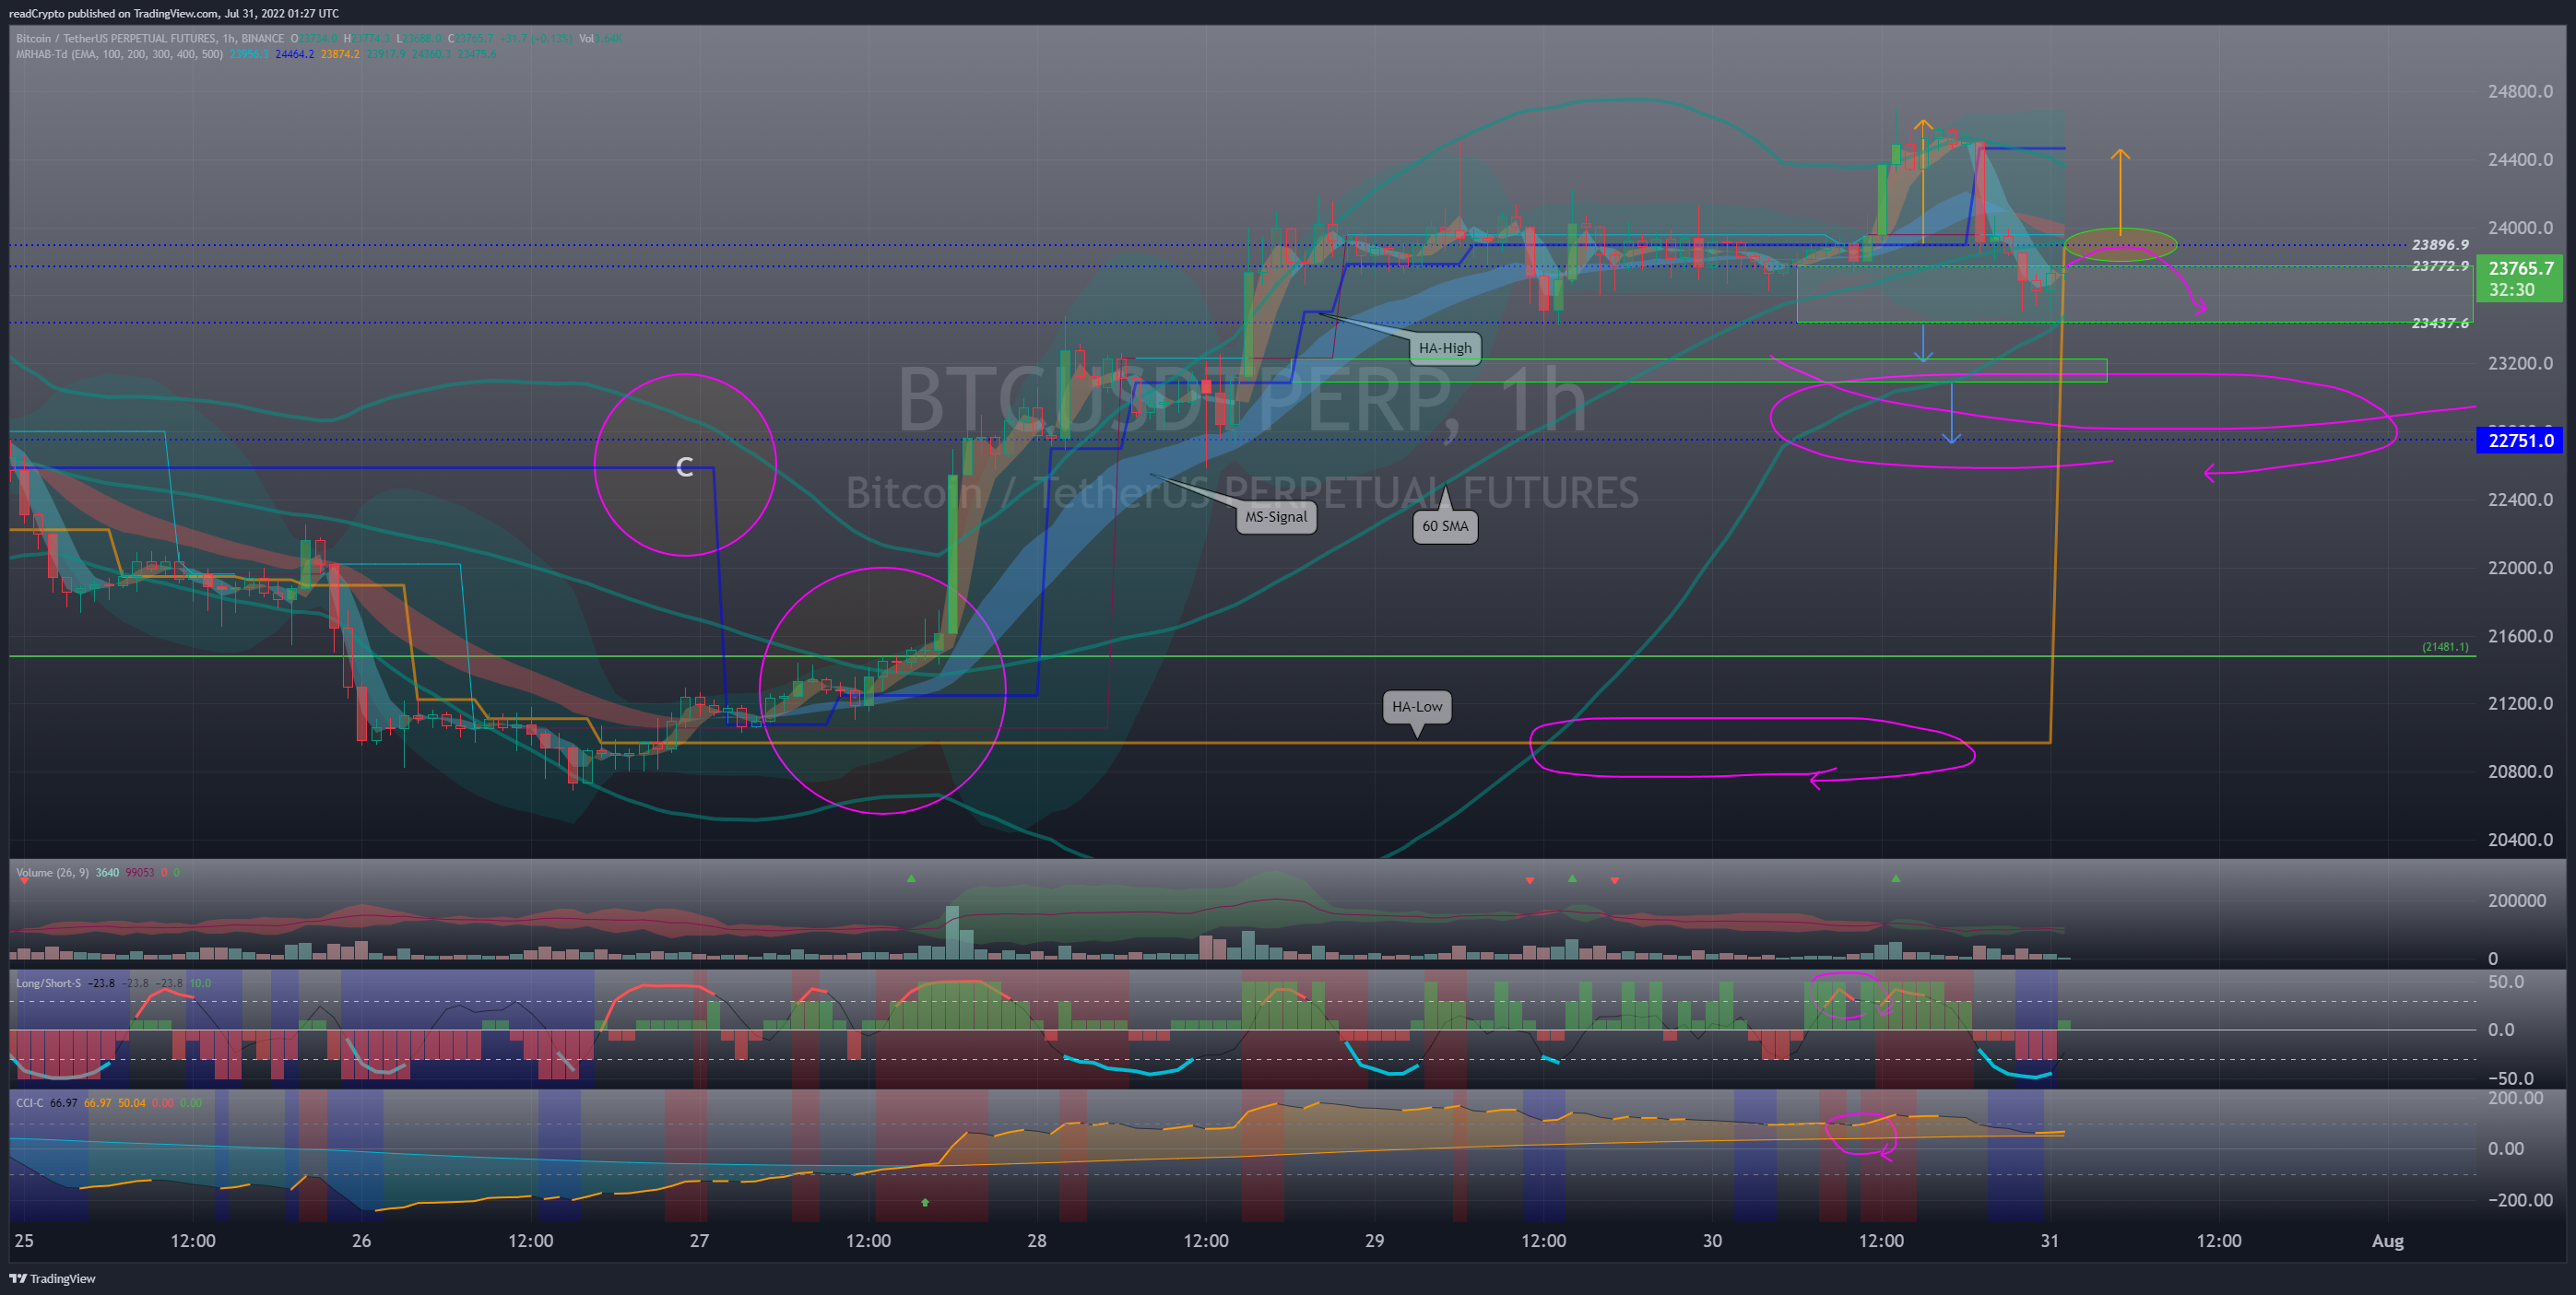Image resolution: width=2576 pixels, height=1295 pixels.
Task: Click the 20800.0 price axis tick
Action: (2520, 771)
